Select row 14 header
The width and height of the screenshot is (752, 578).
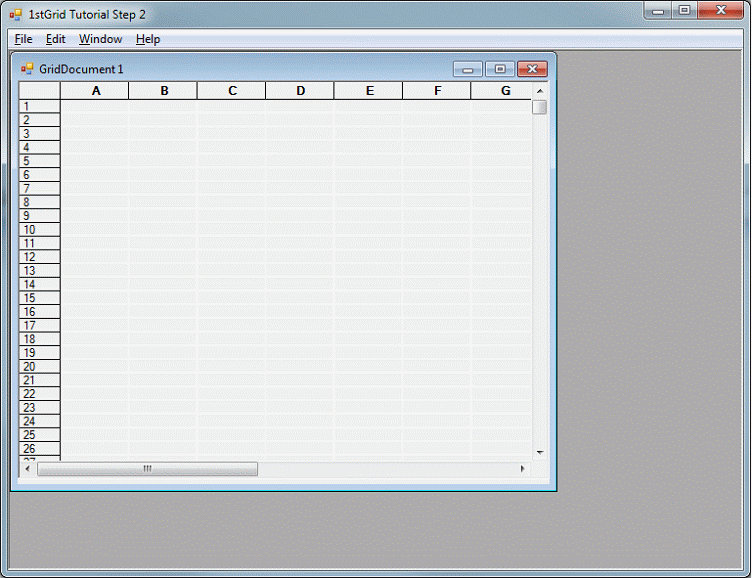pyautogui.click(x=40, y=284)
